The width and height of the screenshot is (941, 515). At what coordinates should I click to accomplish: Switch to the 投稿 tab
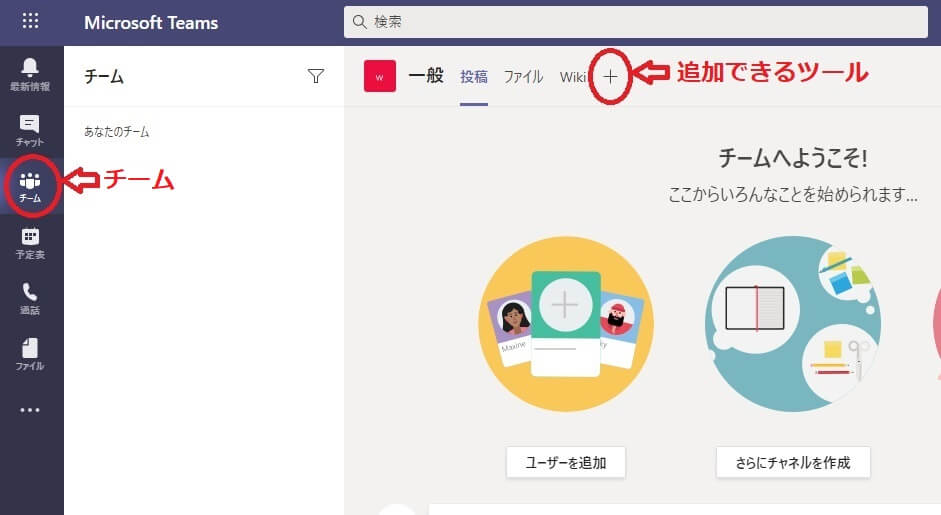(474, 76)
